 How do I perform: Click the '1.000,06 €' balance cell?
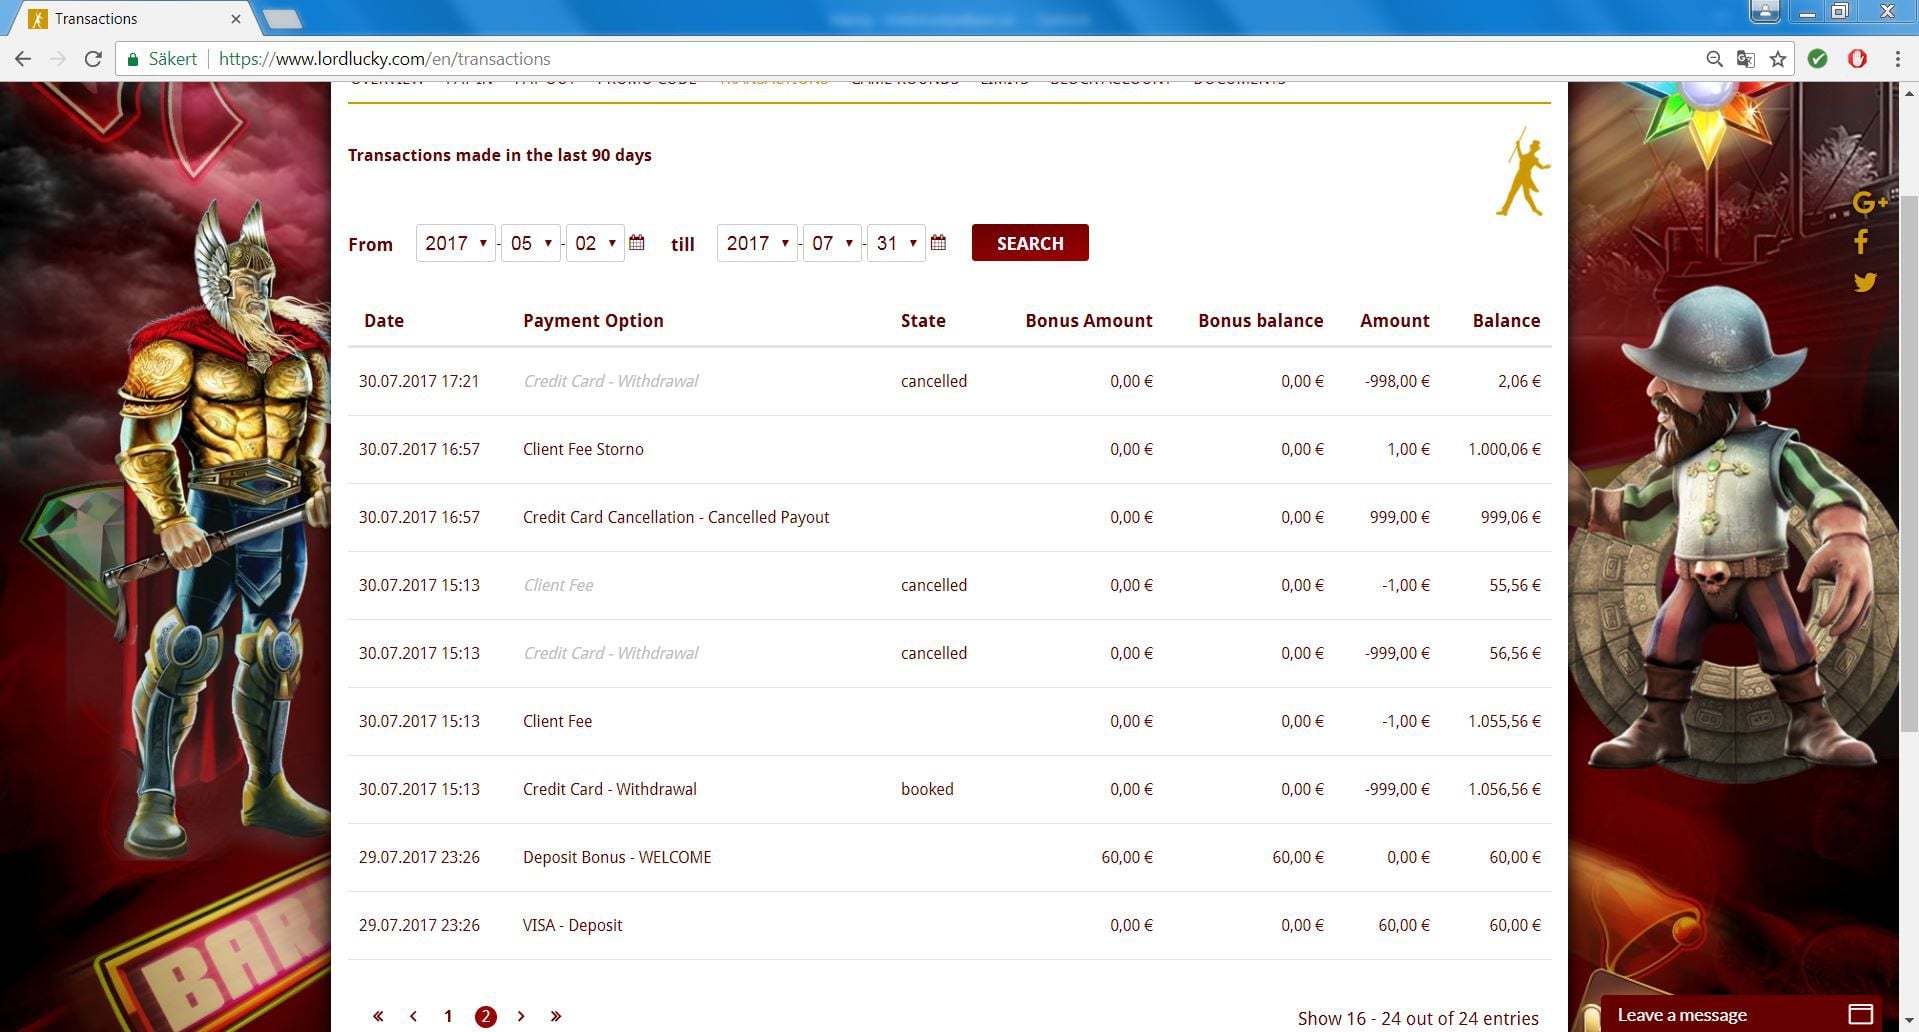pos(1504,449)
